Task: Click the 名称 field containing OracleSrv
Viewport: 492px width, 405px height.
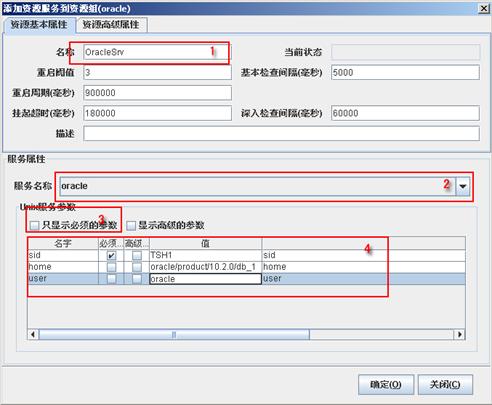Action: [157, 52]
